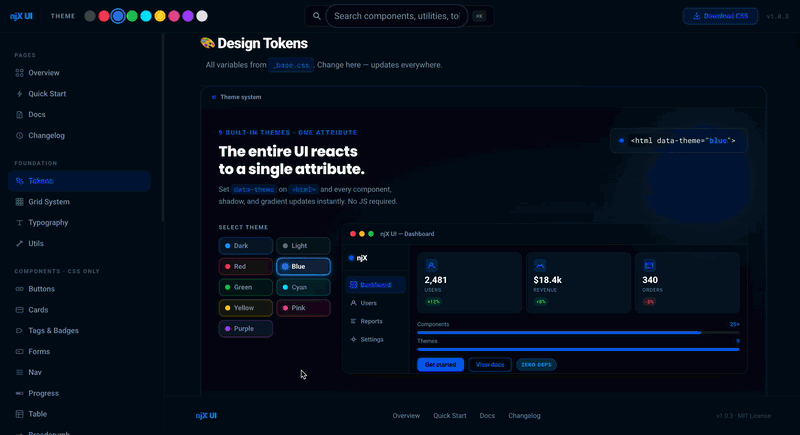The image size is (800, 435).
Task: Select the Green theme option
Action: click(x=245, y=288)
